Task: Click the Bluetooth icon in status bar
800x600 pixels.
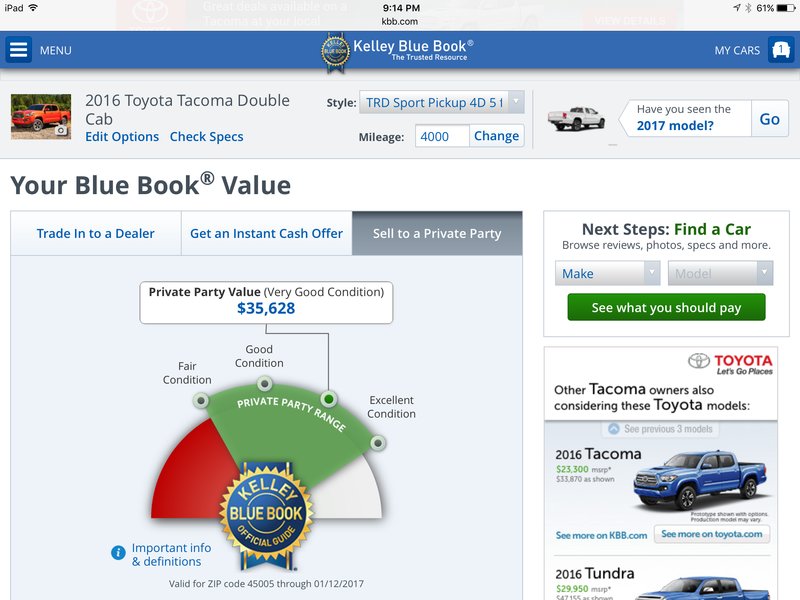Action: pos(748,8)
